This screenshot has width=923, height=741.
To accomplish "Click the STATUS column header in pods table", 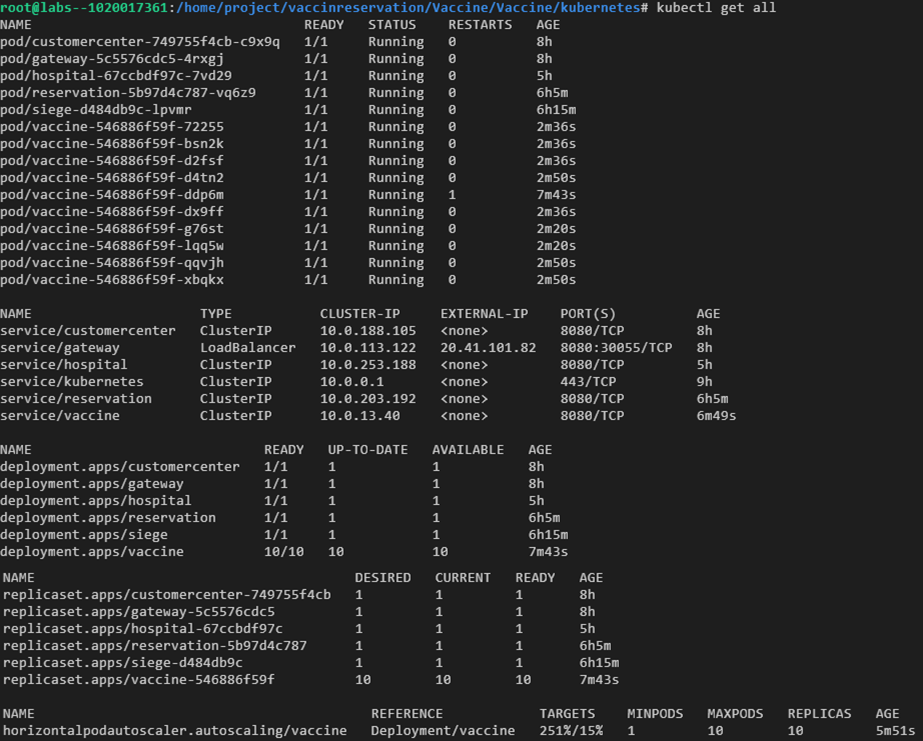I will tap(392, 25).
